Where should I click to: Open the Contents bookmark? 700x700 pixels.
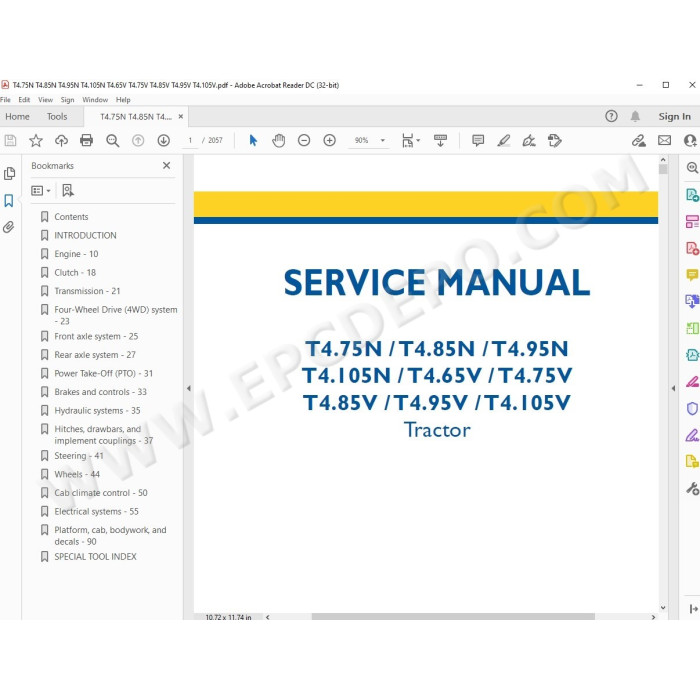[71, 217]
